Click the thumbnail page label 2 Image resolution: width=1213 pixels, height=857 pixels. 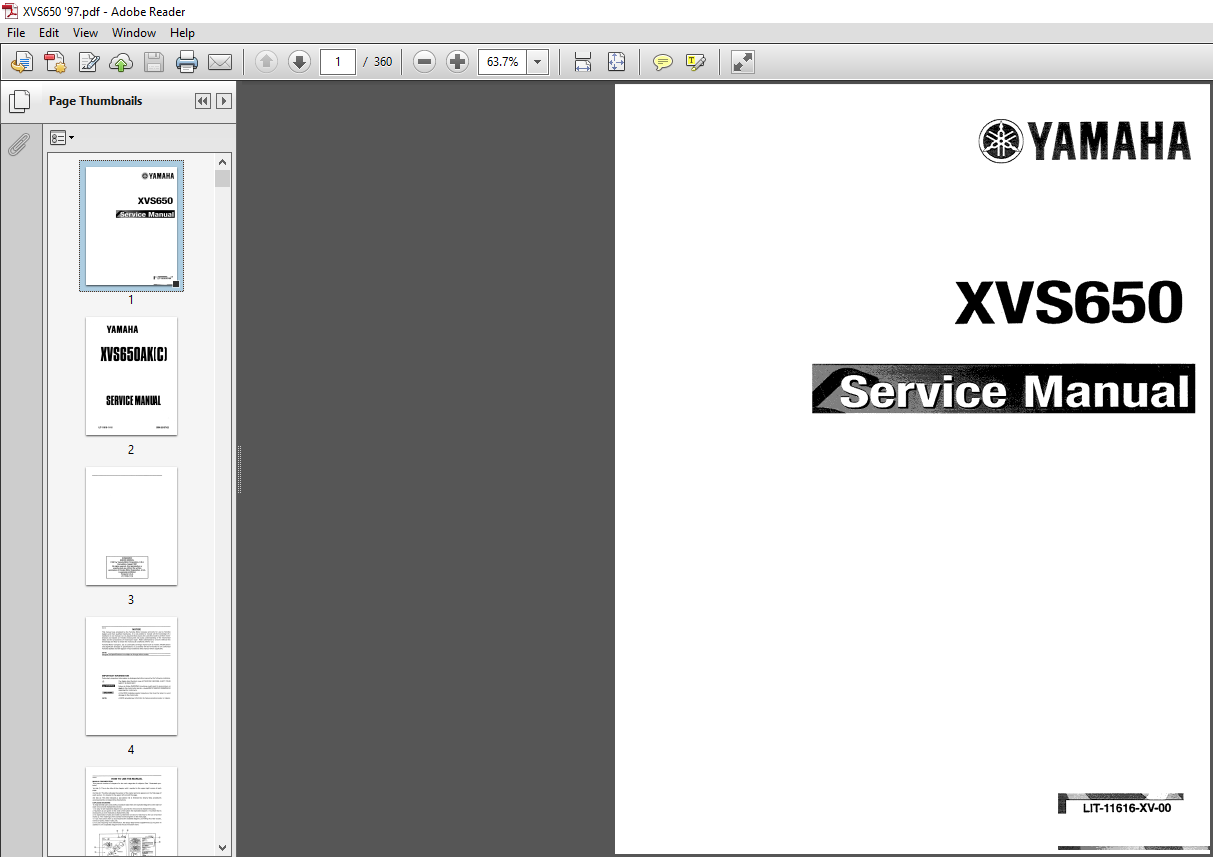tap(131, 450)
